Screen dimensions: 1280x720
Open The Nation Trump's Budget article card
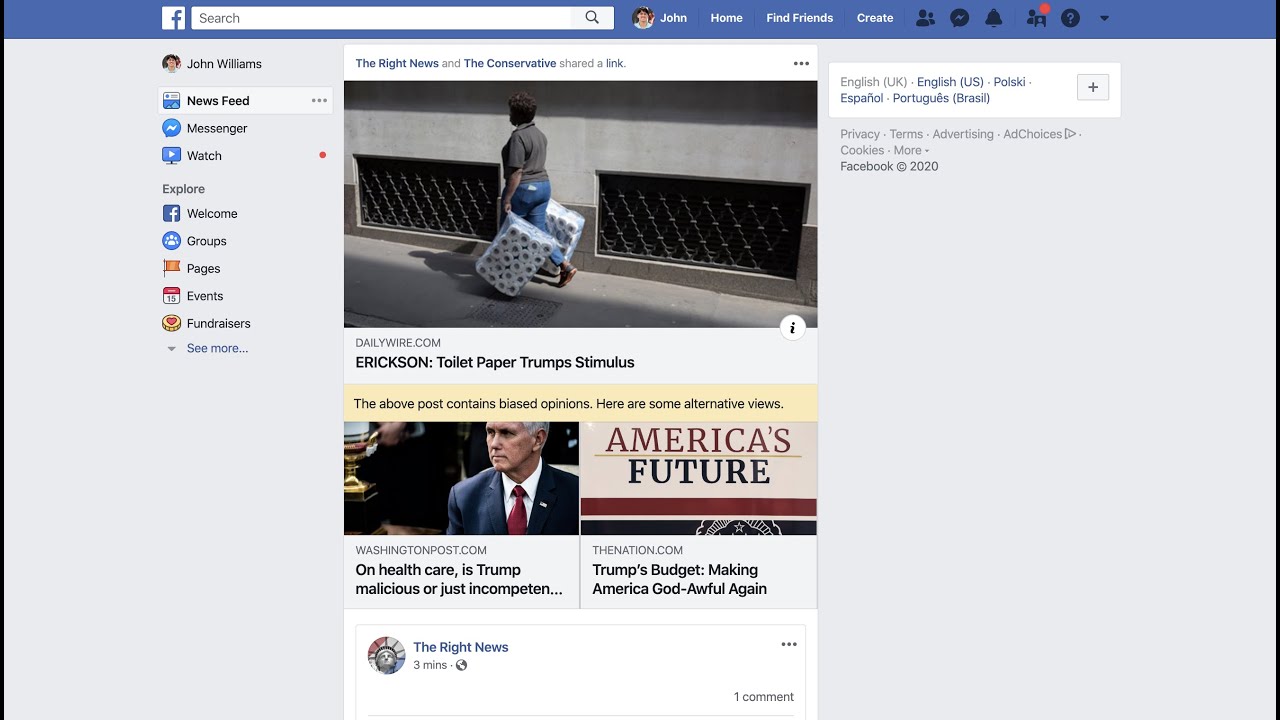pyautogui.click(x=698, y=515)
